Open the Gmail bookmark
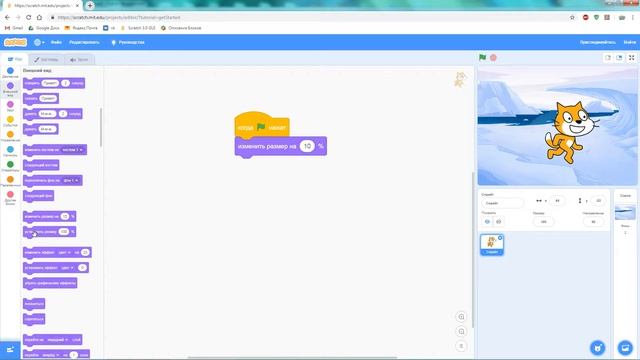Screen dimensions: 640x360 point(14,28)
